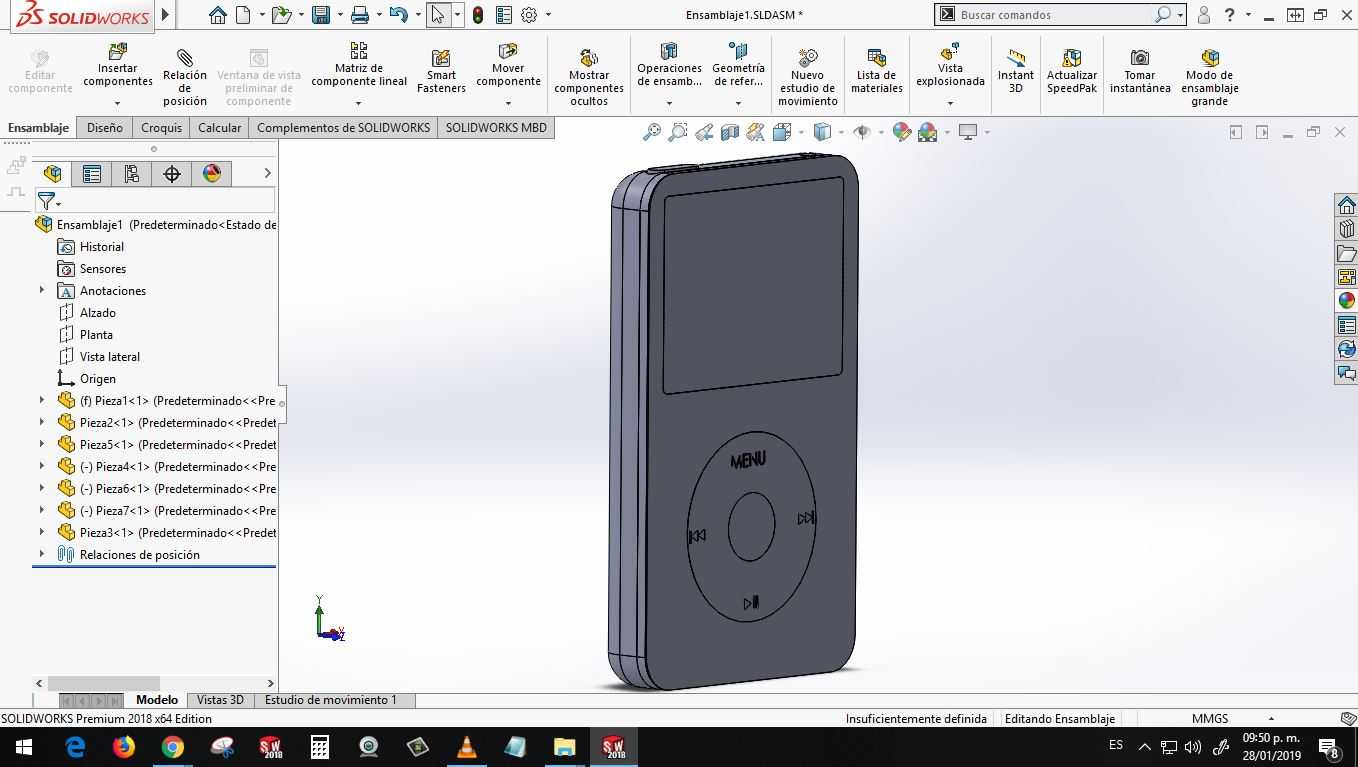
Task: Open SOLIDWORKS MBD tab
Action: coord(496,128)
